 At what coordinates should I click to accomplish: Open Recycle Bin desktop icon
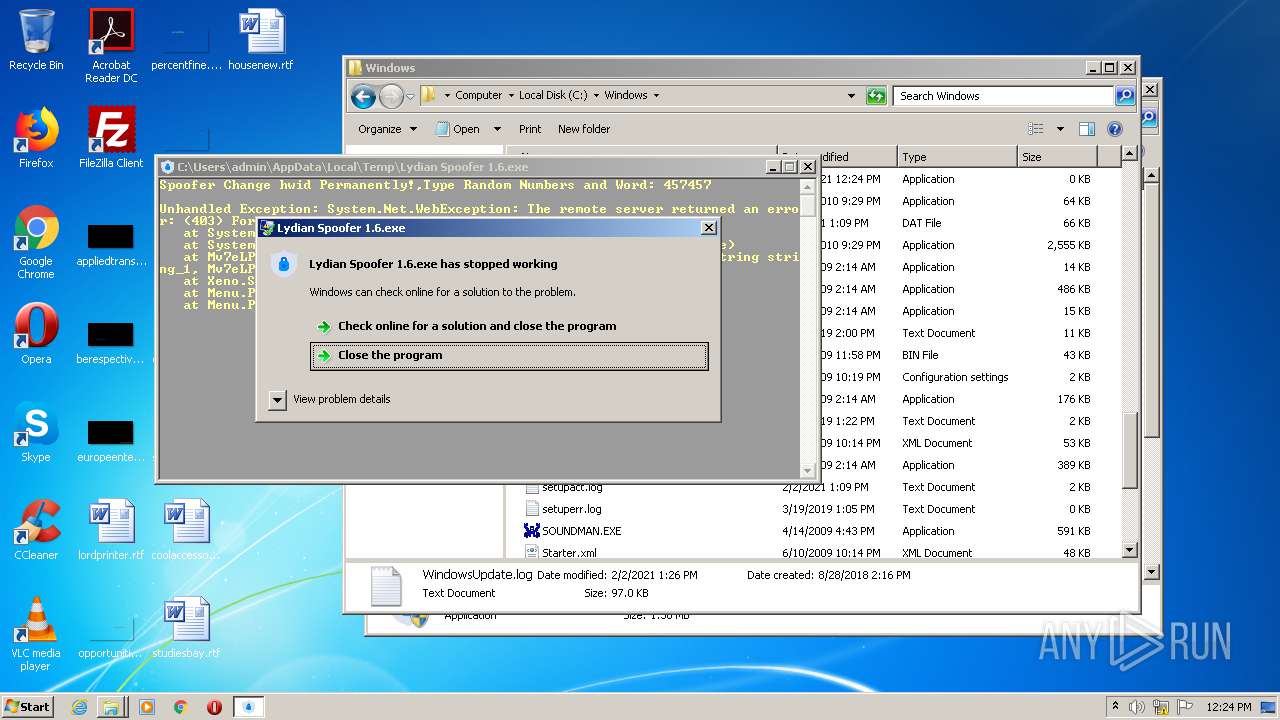[x=36, y=40]
